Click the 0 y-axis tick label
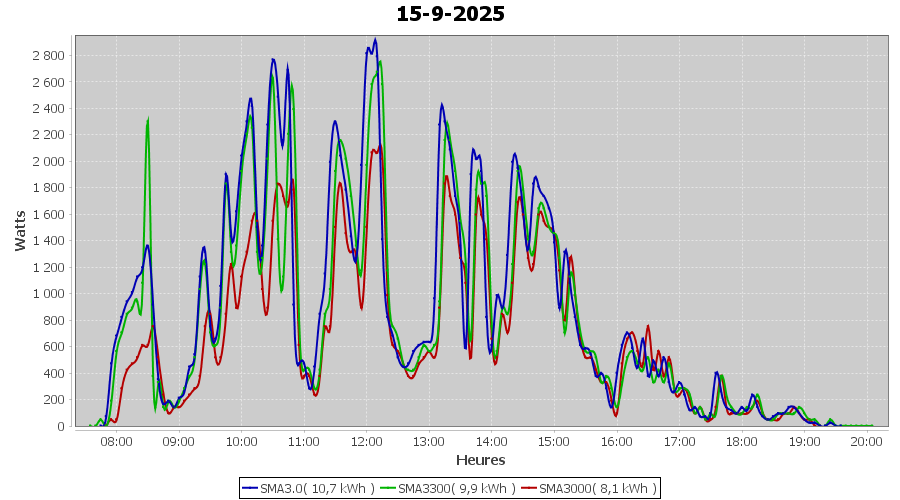Image resolution: width=900 pixels, height=500 pixels. [61, 427]
